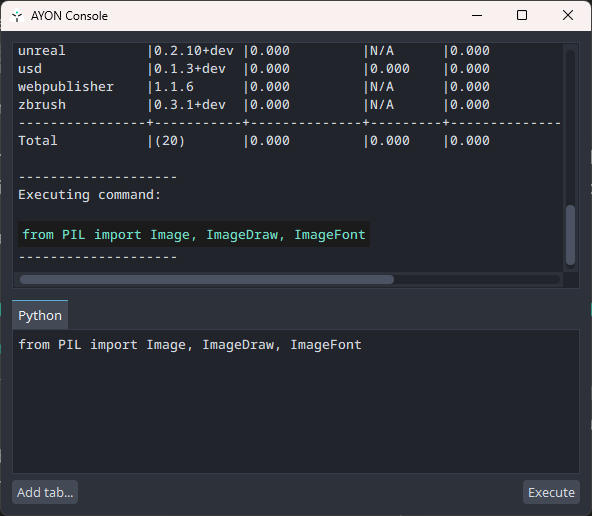Click version '0.3.1+dev' for zbrush
The height and width of the screenshot is (516, 592).
click(x=190, y=105)
